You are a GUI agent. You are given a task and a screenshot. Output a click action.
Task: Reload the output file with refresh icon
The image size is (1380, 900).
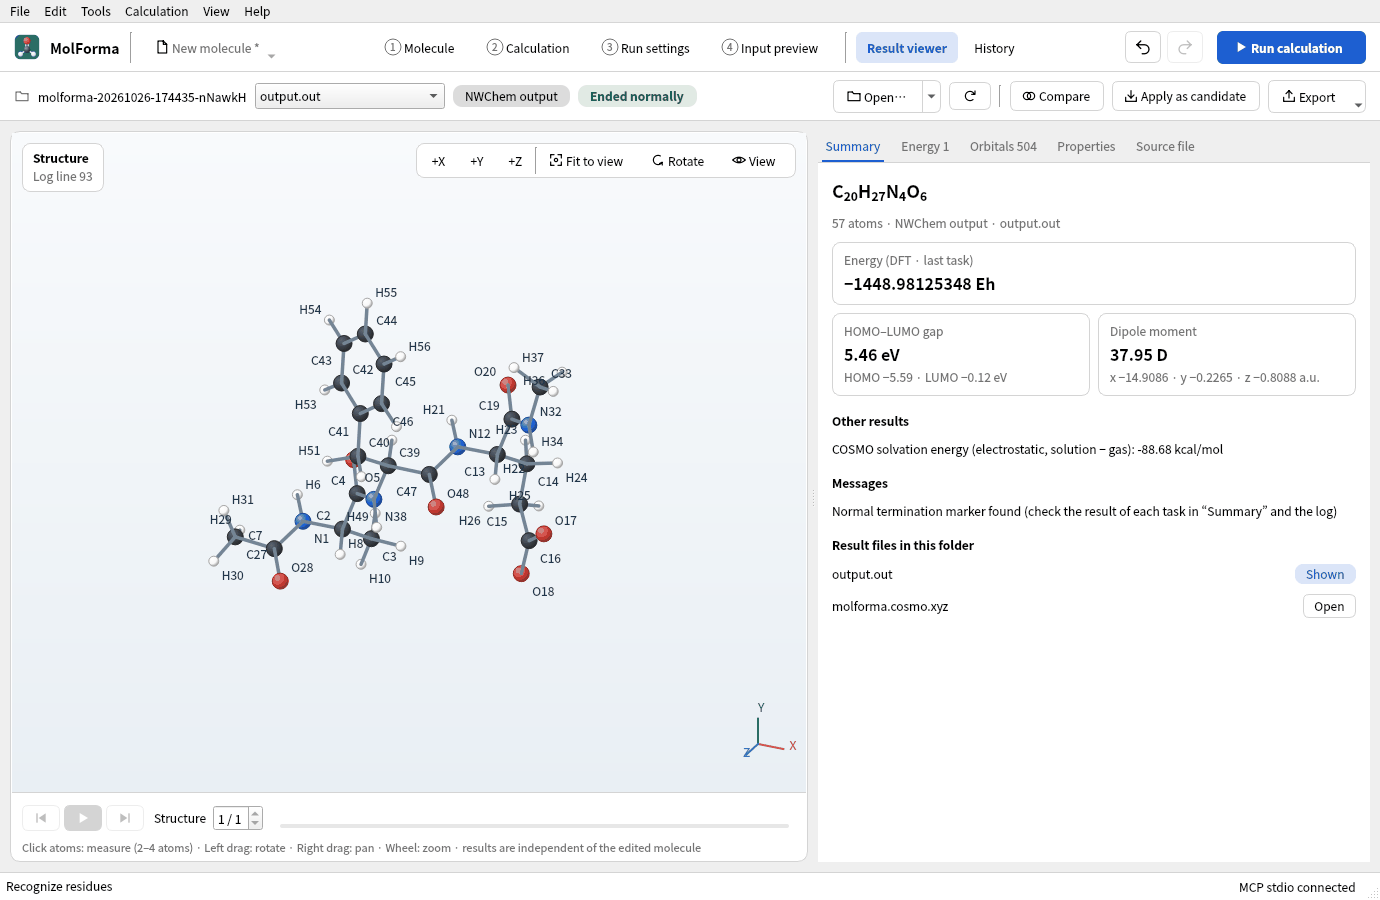tap(970, 96)
